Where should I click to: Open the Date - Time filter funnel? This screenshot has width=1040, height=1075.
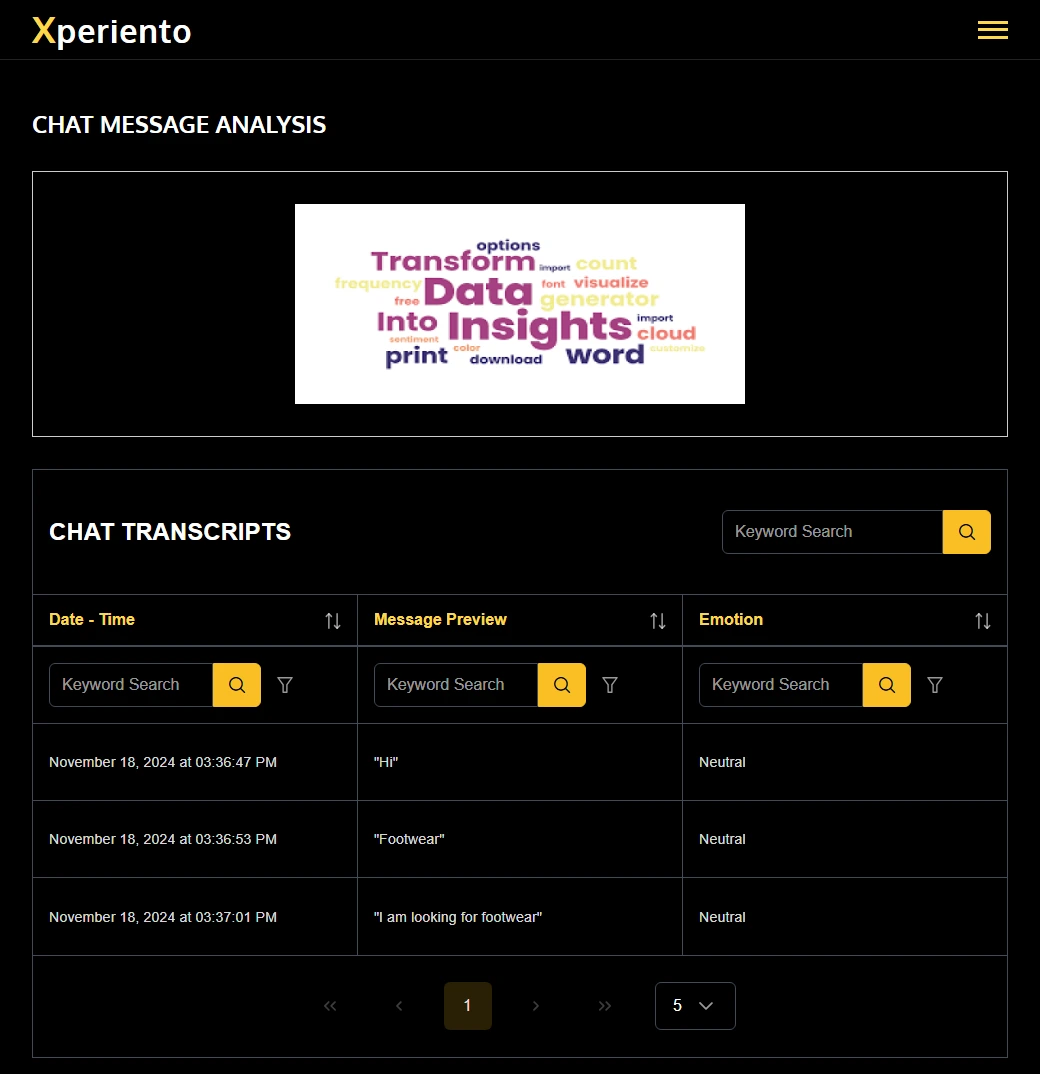point(285,685)
